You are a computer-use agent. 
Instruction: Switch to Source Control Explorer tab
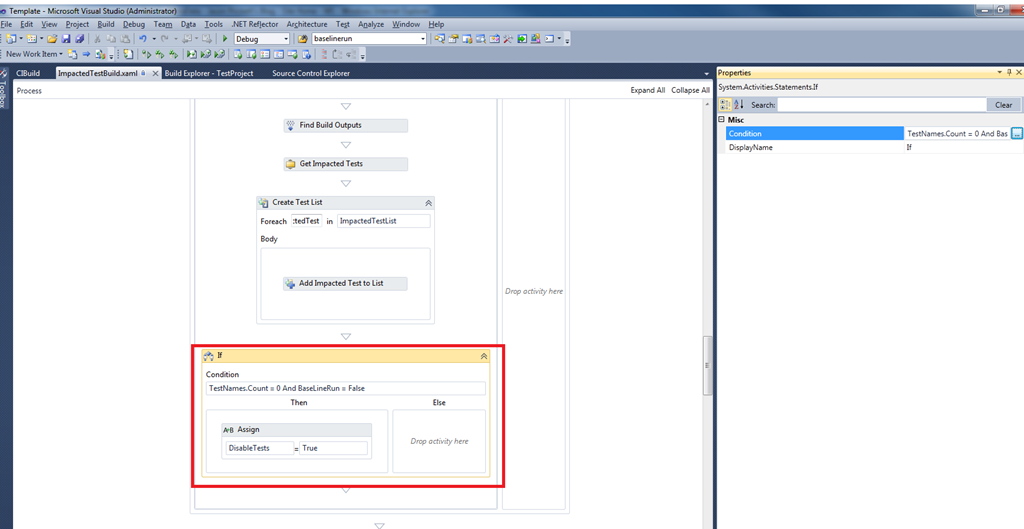click(311, 73)
